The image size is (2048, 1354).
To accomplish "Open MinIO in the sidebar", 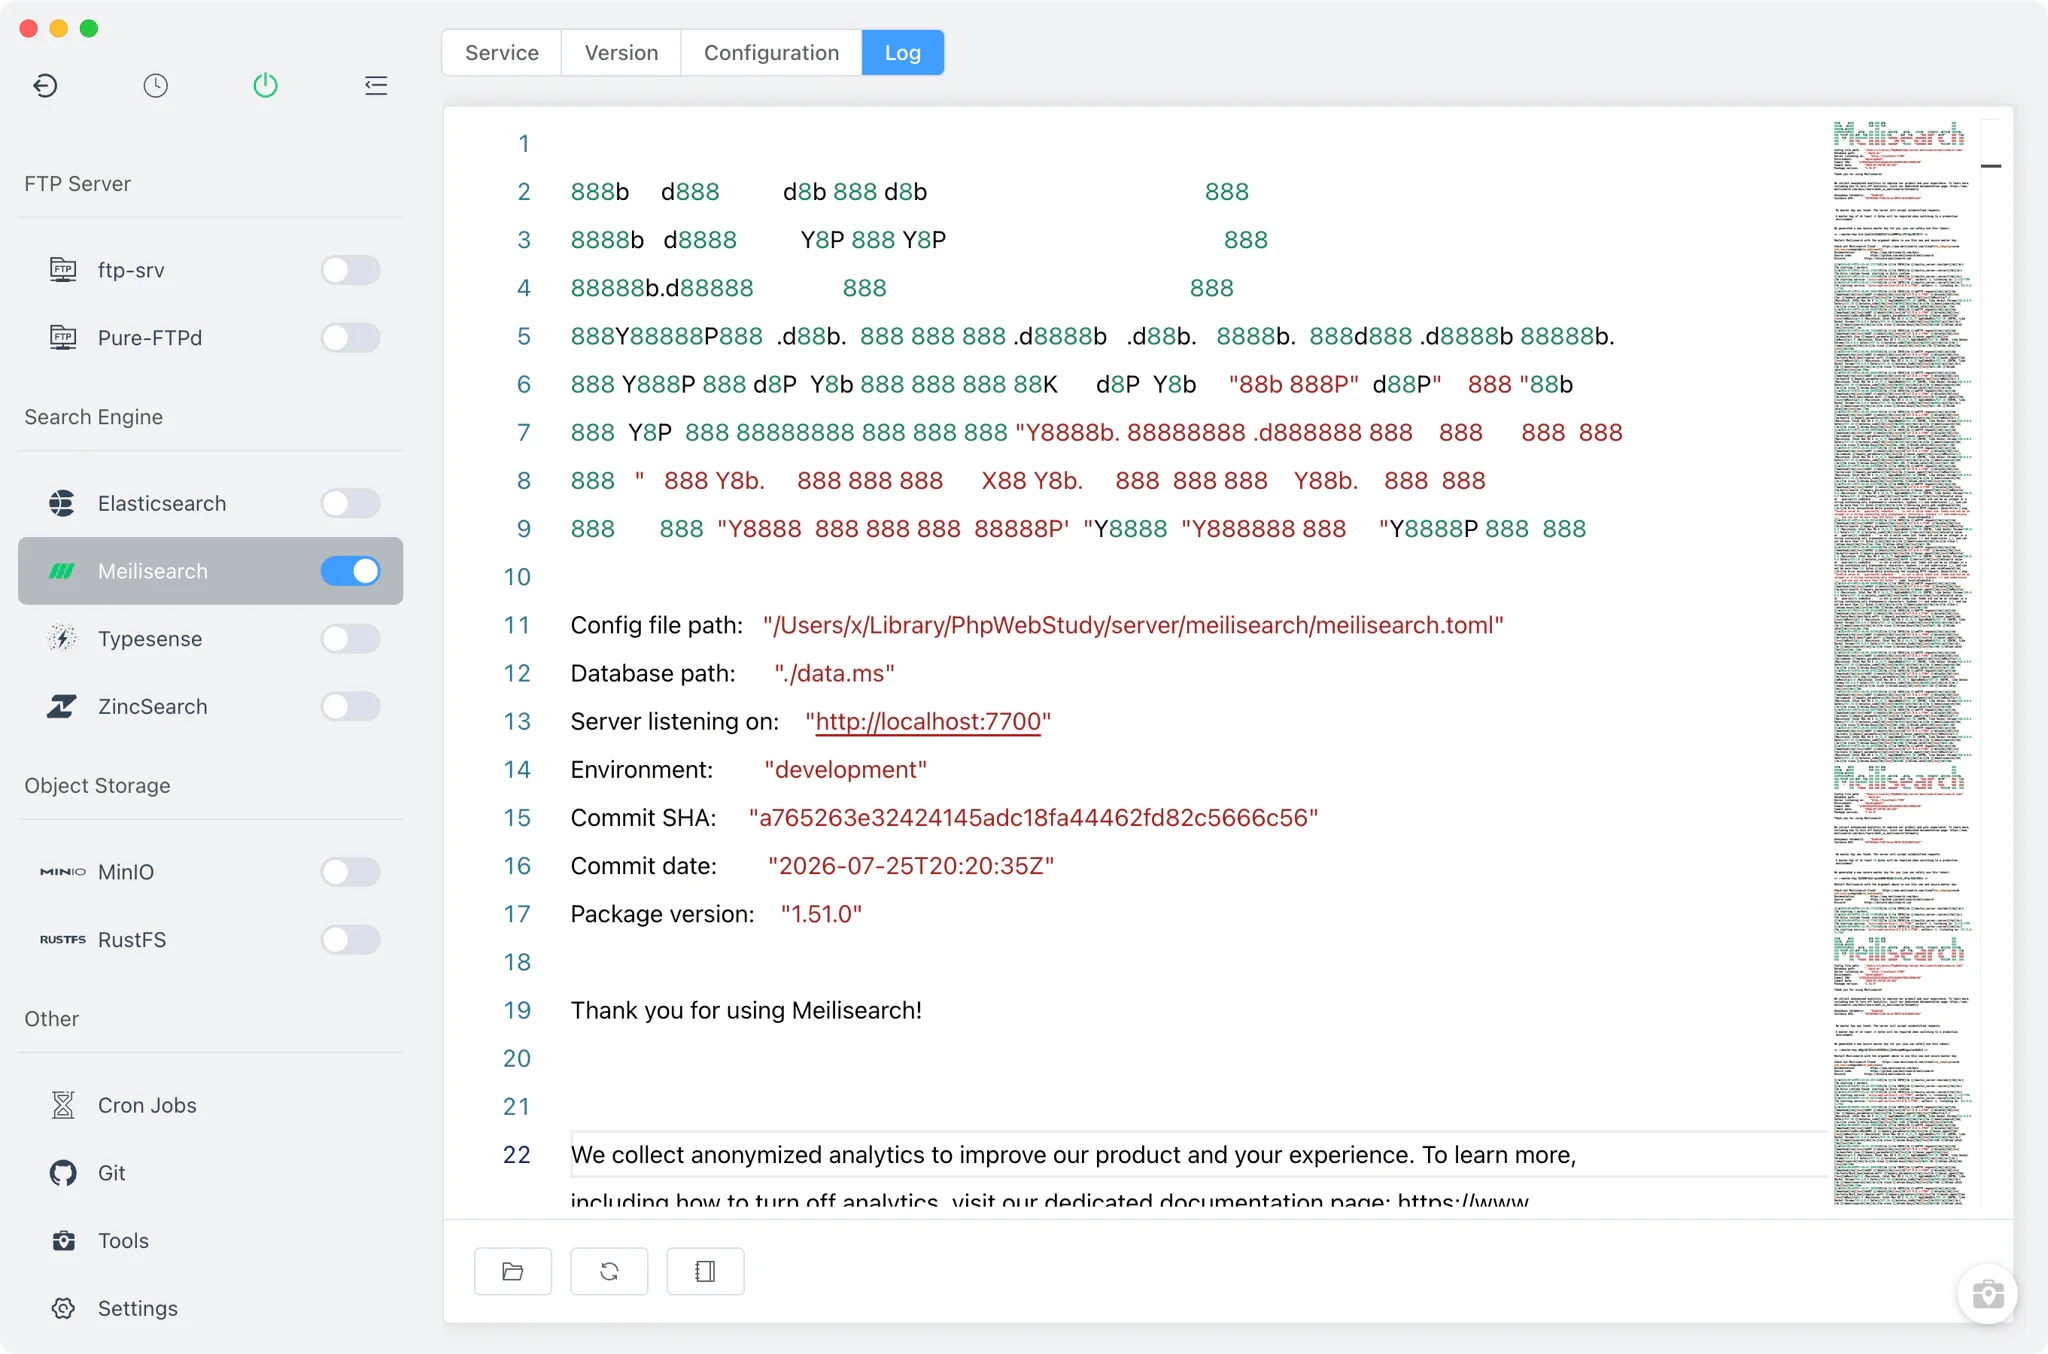I will tap(210, 872).
